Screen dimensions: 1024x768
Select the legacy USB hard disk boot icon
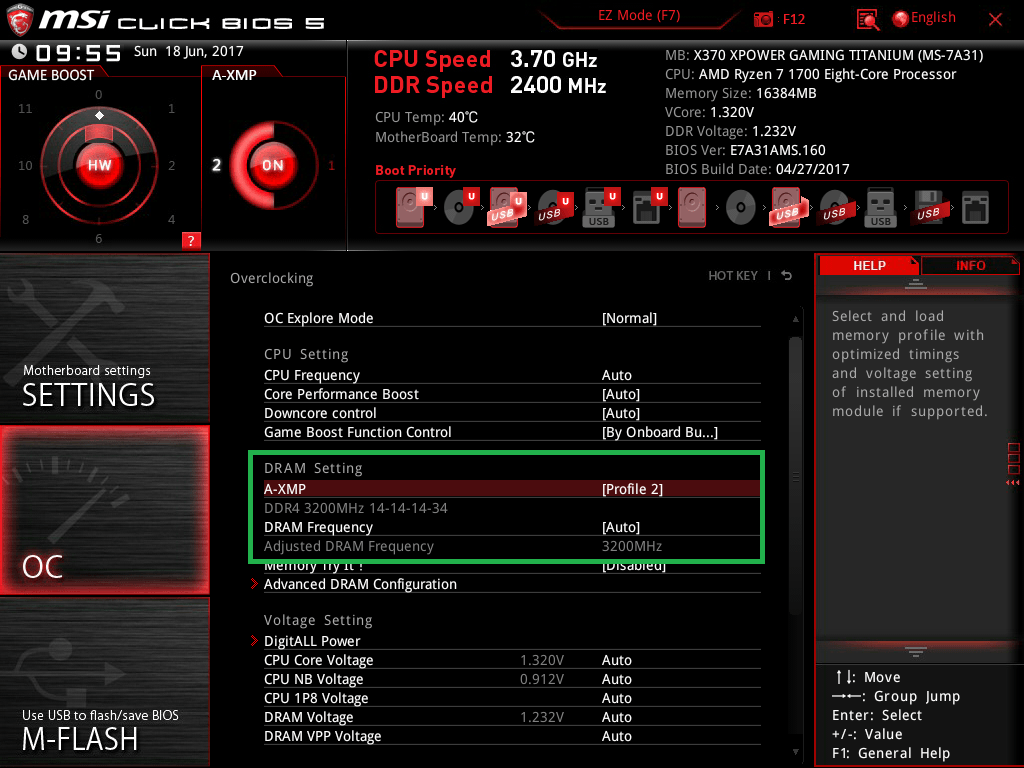(x=787, y=207)
